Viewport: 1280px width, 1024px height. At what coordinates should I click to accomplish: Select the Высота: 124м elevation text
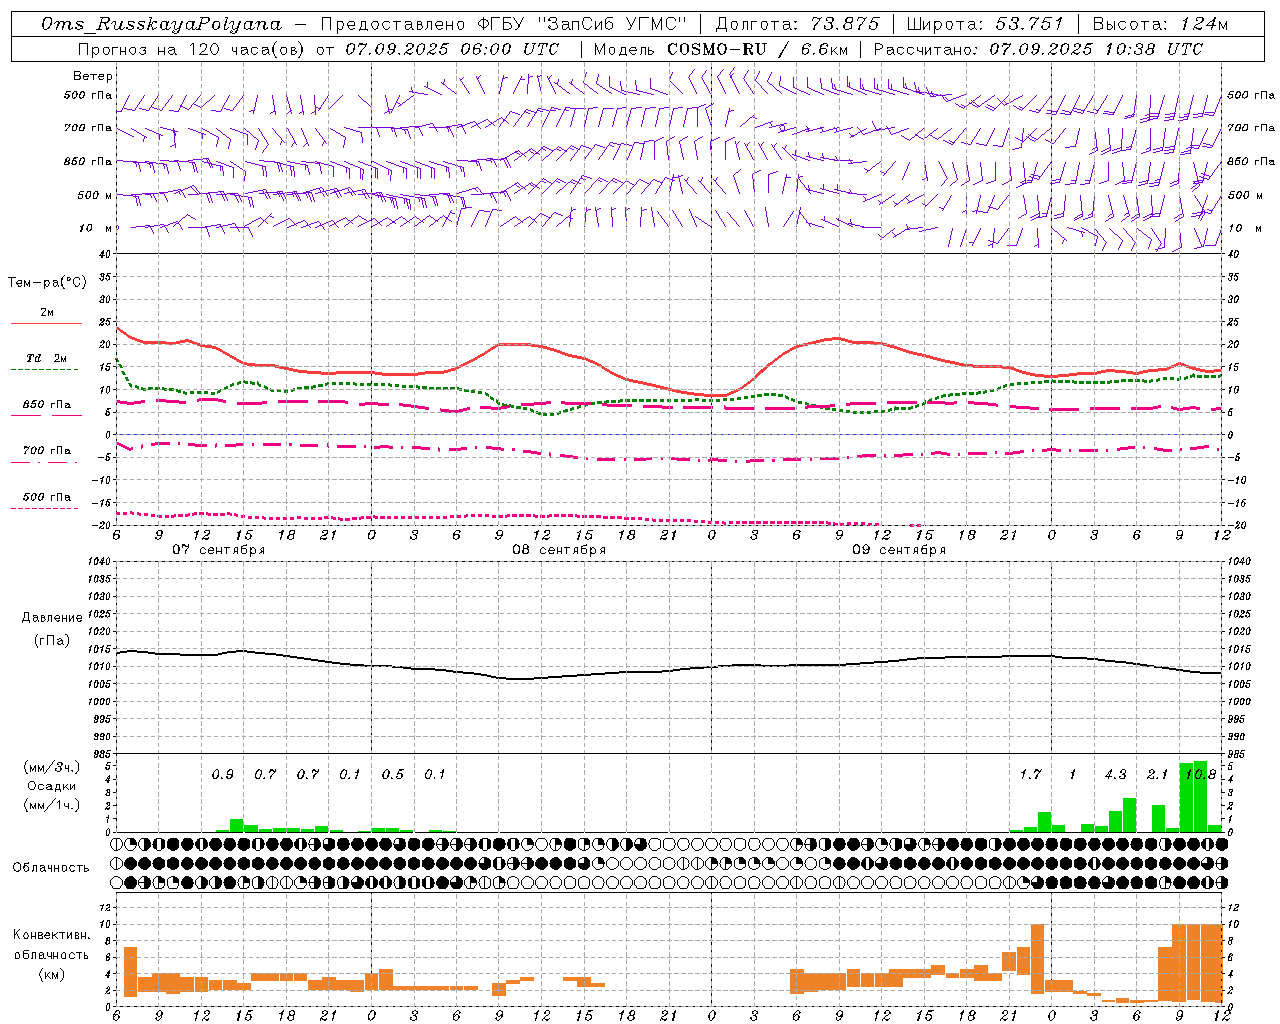1160,24
